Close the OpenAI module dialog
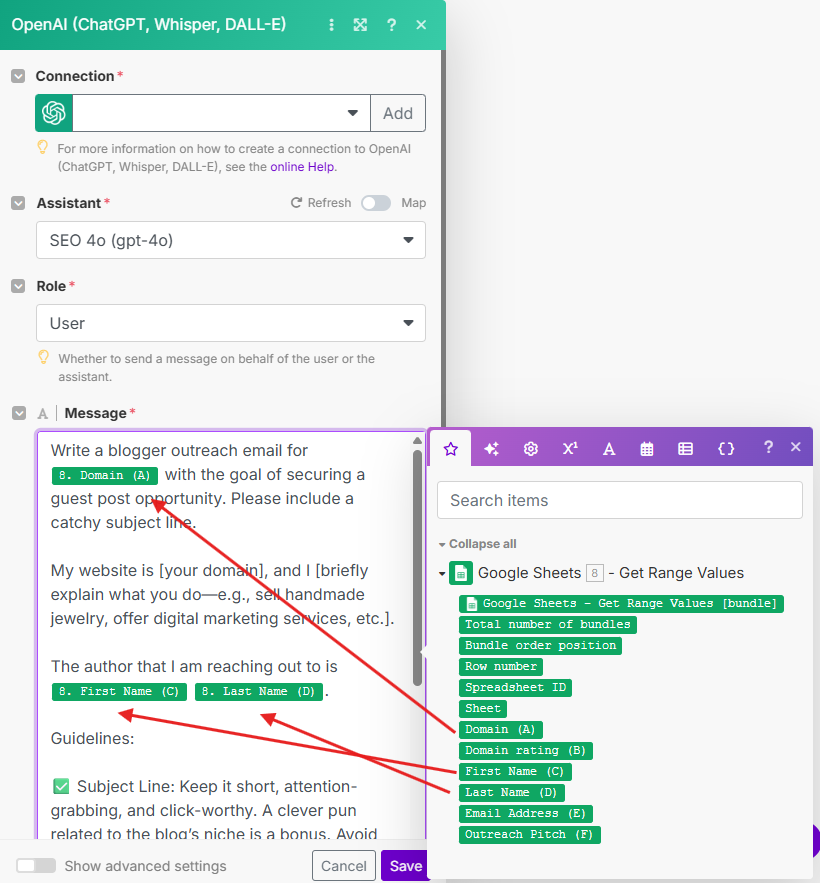 [421, 25]
